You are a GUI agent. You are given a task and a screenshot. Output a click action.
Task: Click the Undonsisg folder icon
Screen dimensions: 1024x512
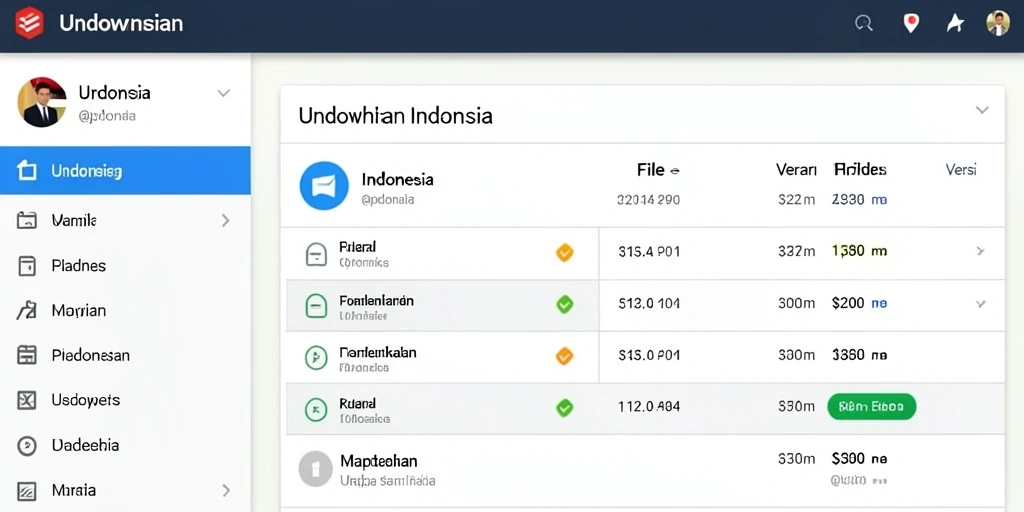point(27,171)
